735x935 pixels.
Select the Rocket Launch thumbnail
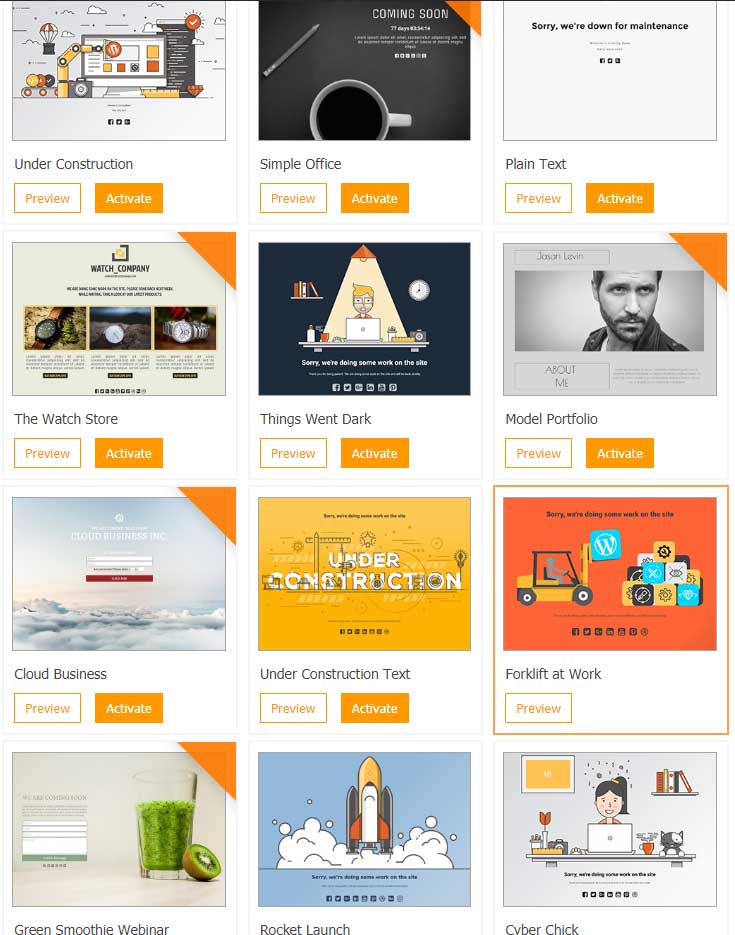pyautogui.click(x=364, y=829)
